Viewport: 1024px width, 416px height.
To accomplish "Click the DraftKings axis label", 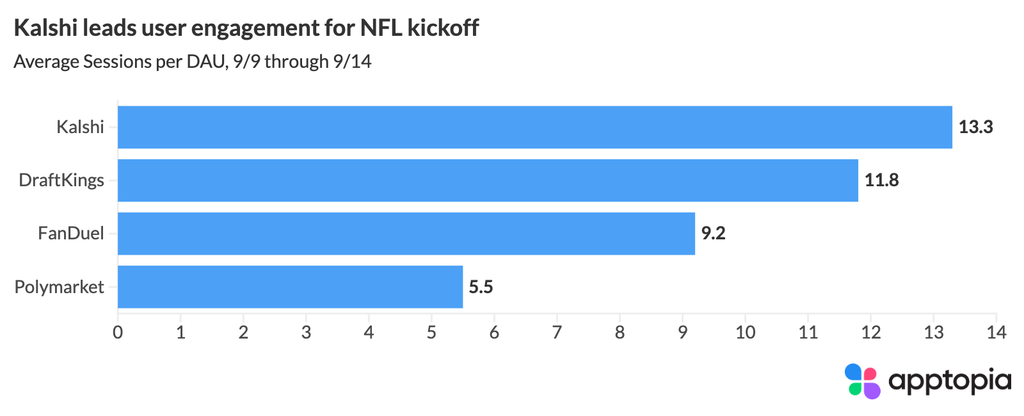I will pos(62,181).
